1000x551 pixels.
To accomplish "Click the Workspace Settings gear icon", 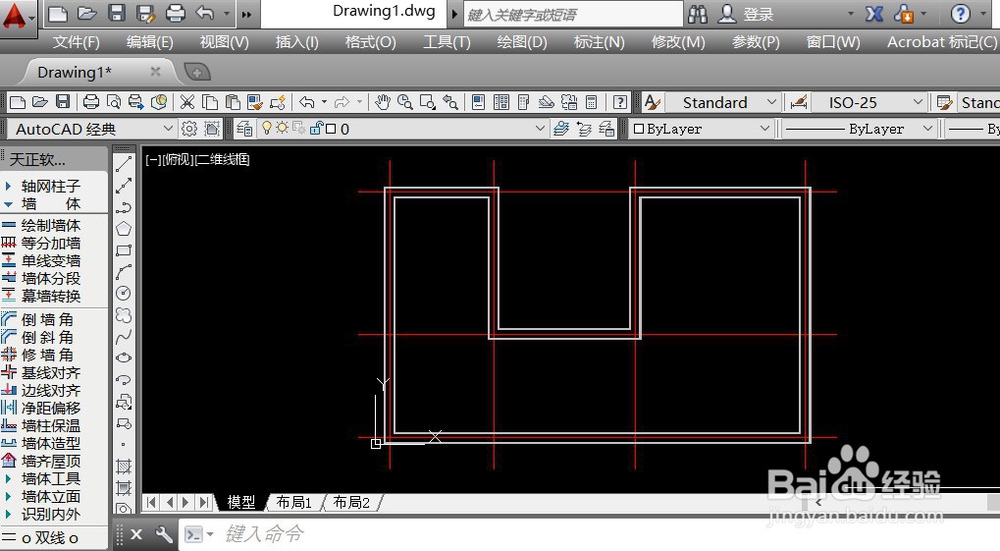I will (x=189, y=129).
